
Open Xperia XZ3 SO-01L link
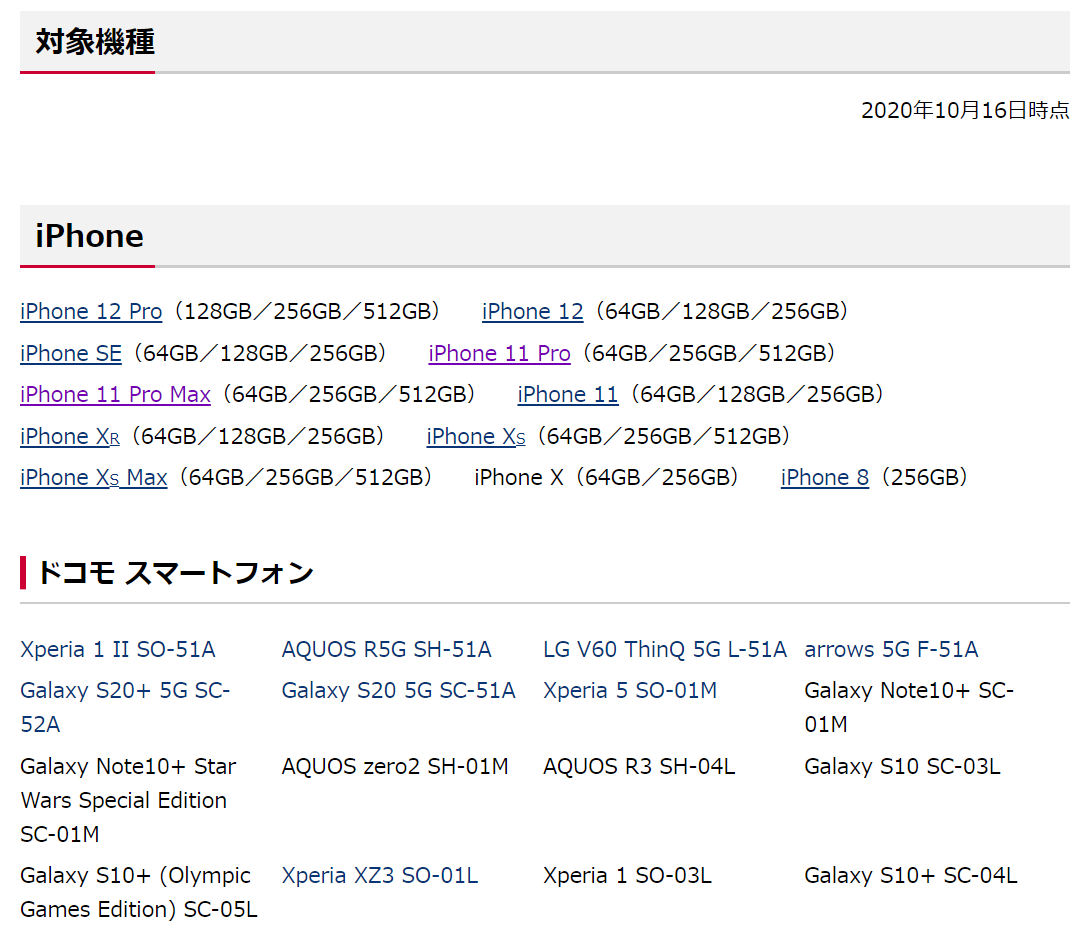point(380,876)
